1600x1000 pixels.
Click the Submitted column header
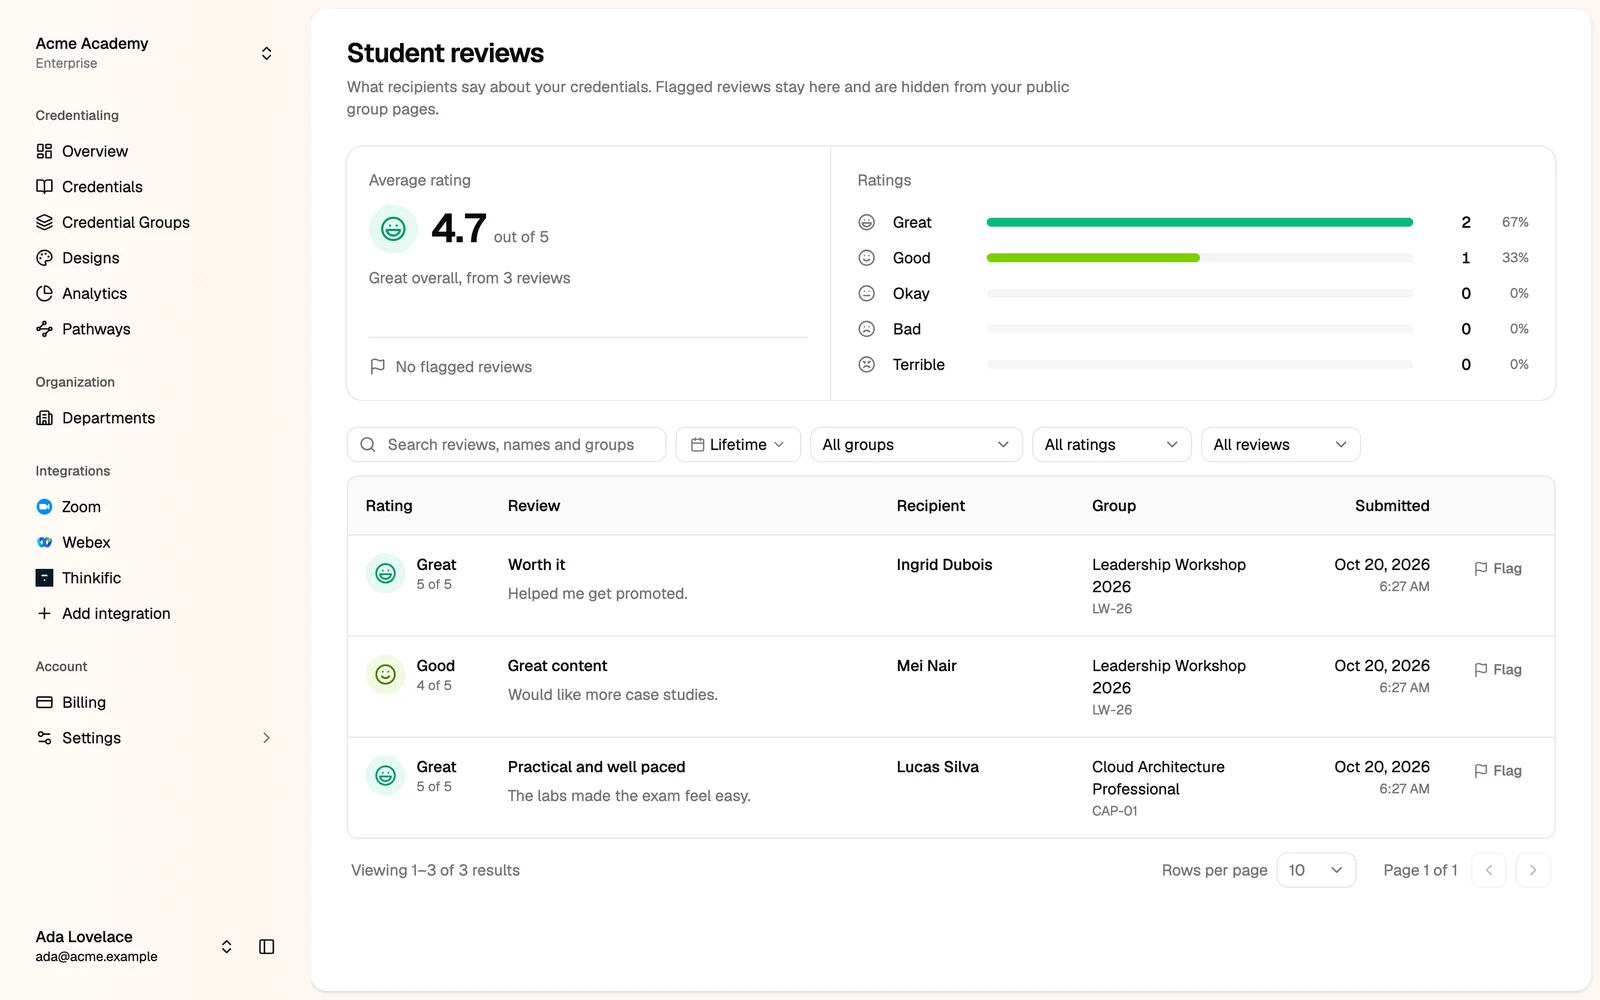tap(1392, 506)
